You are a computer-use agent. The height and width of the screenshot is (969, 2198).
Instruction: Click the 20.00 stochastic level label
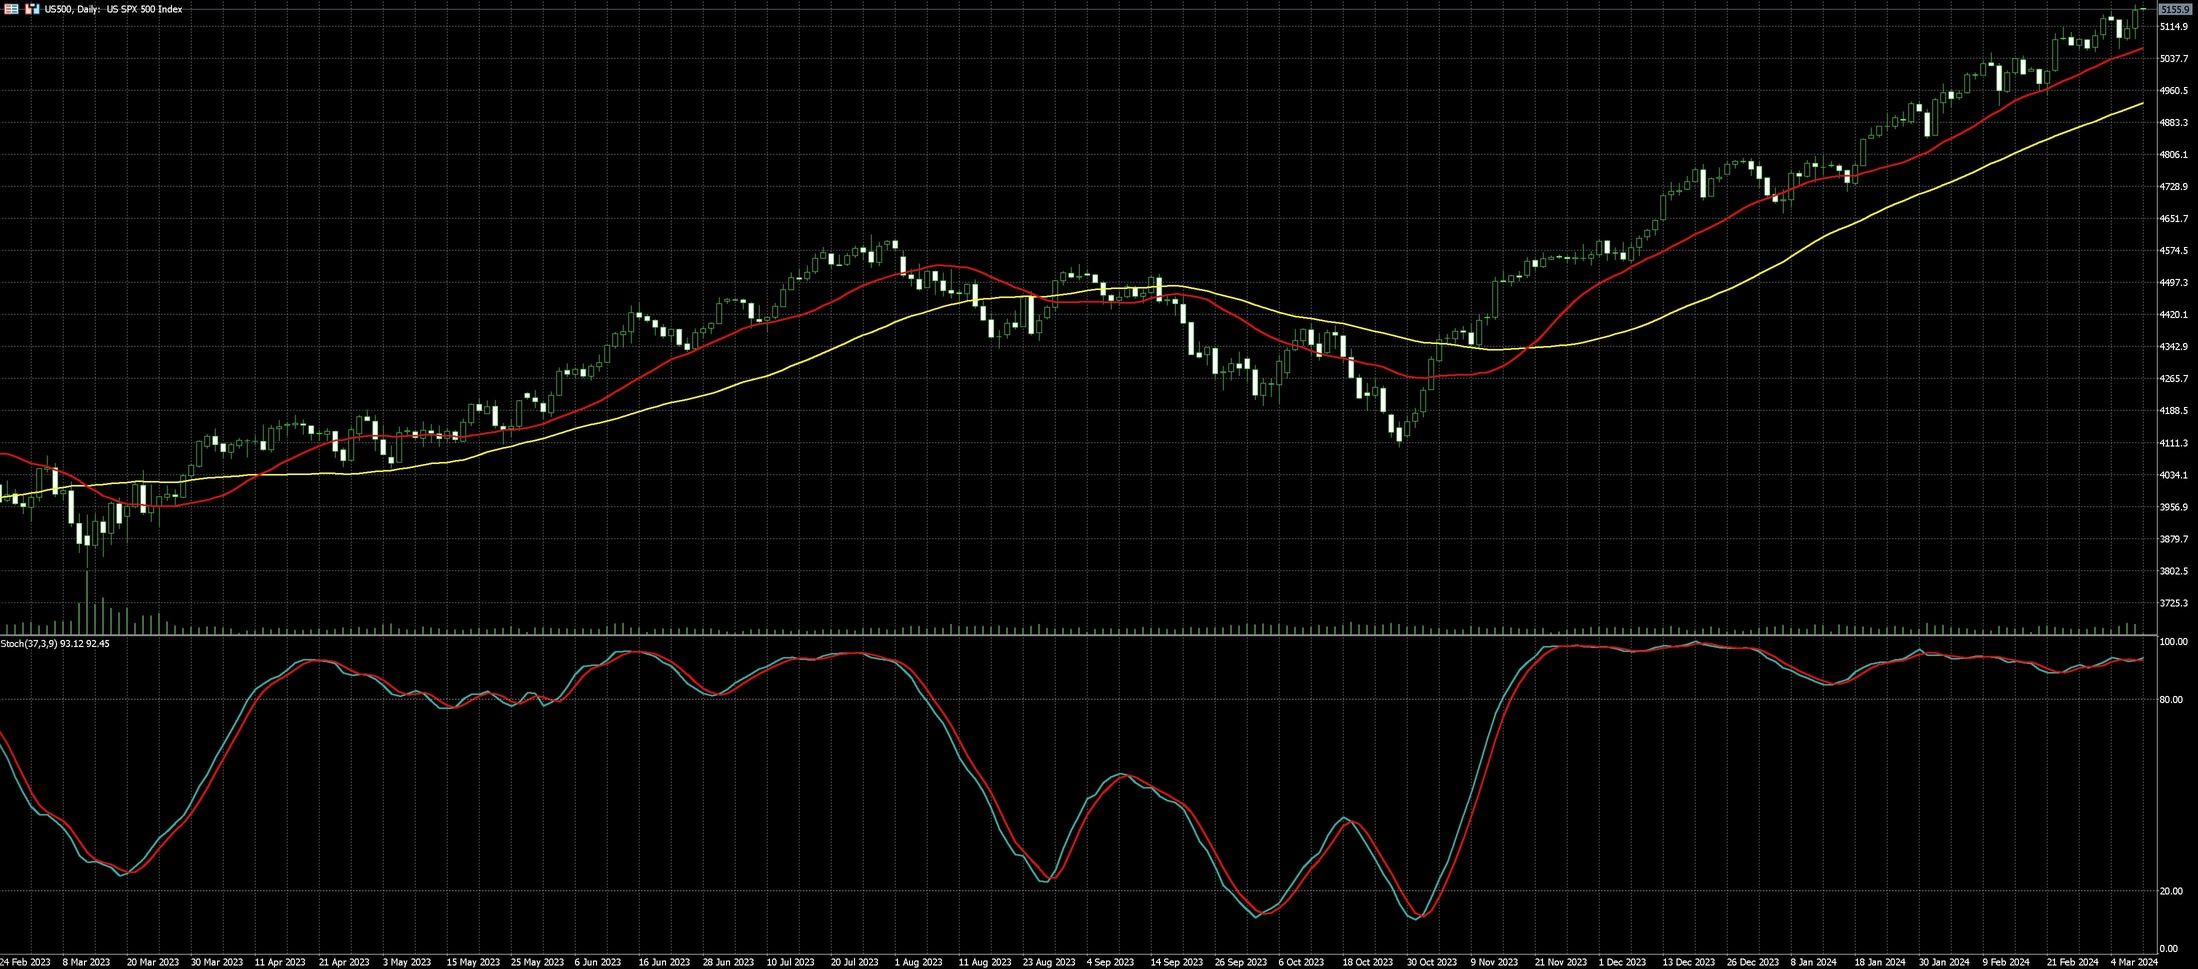pos(2171,892)
